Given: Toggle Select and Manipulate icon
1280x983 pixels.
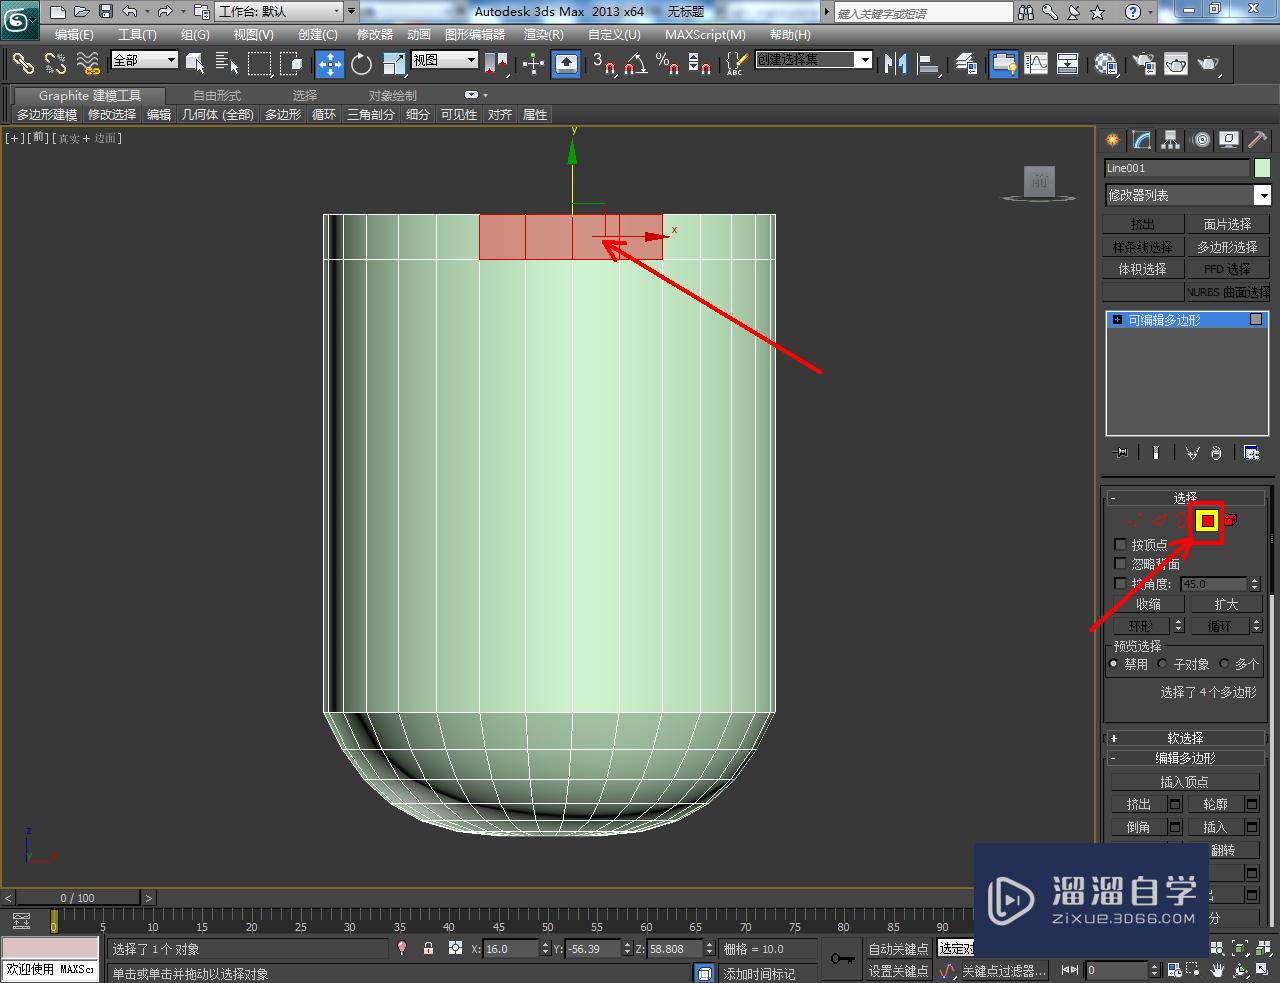Looking at the screenshot, I should (533, 63).
